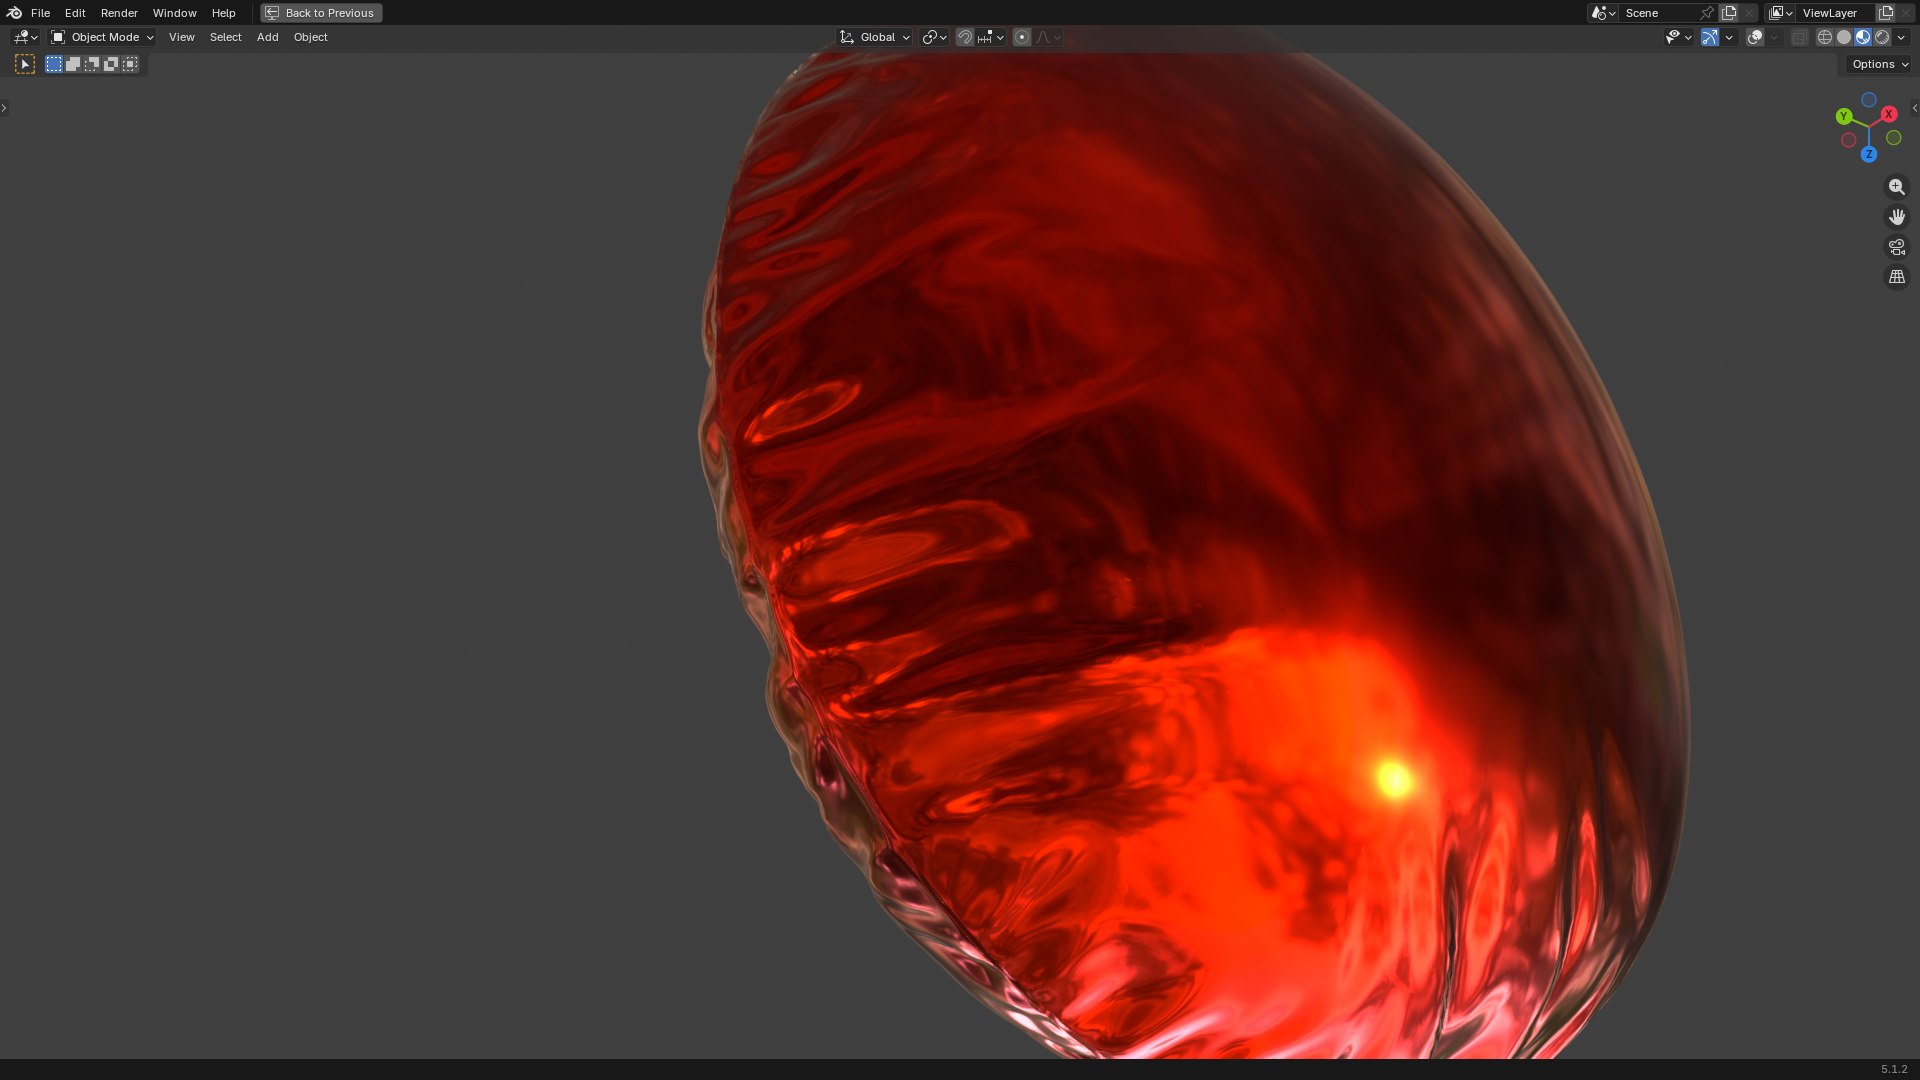Open the viewport Select menu
This screenshot has height=1080, width=1920.
(225, 37)
